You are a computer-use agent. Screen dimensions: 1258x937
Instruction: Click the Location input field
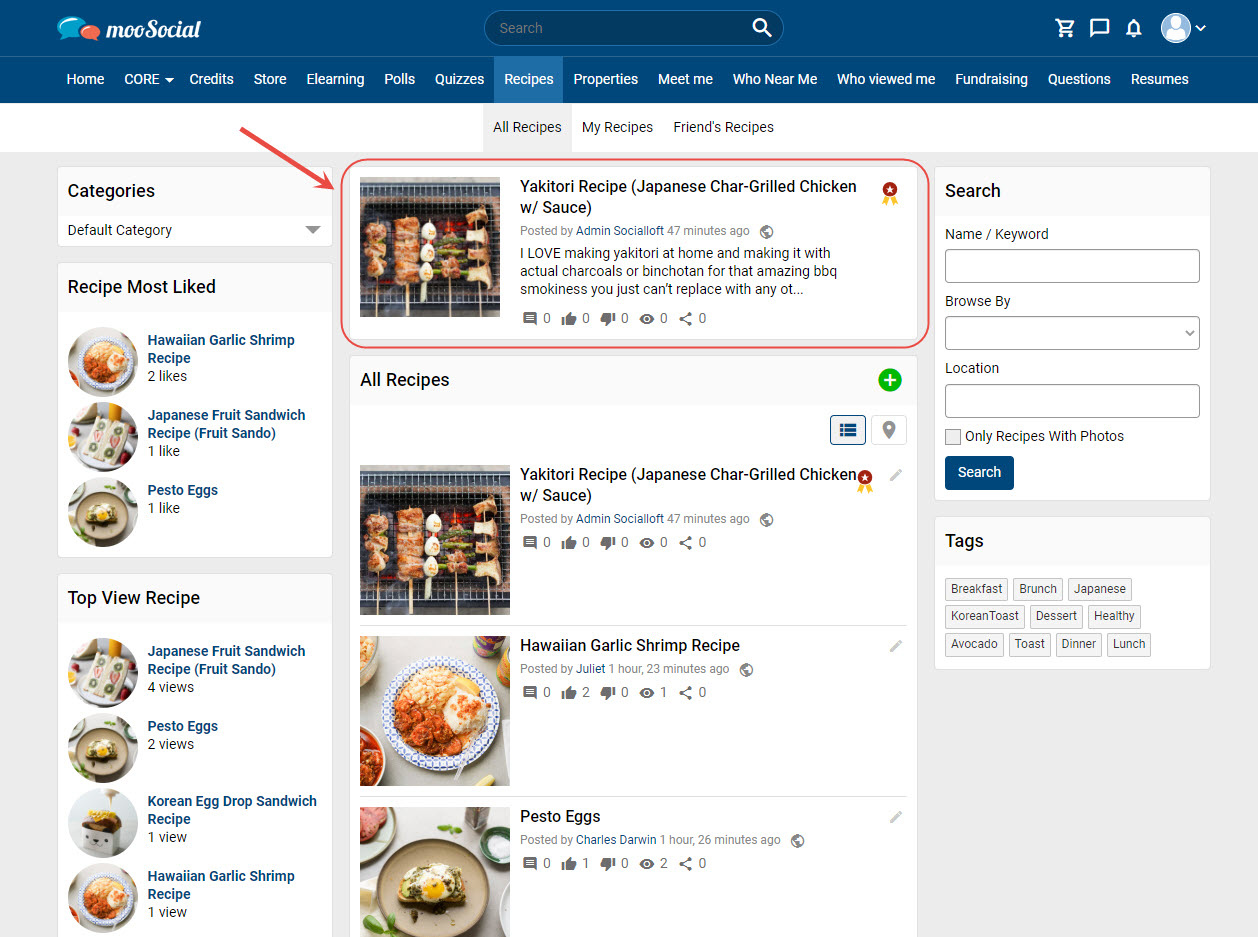coord(1072,401)
